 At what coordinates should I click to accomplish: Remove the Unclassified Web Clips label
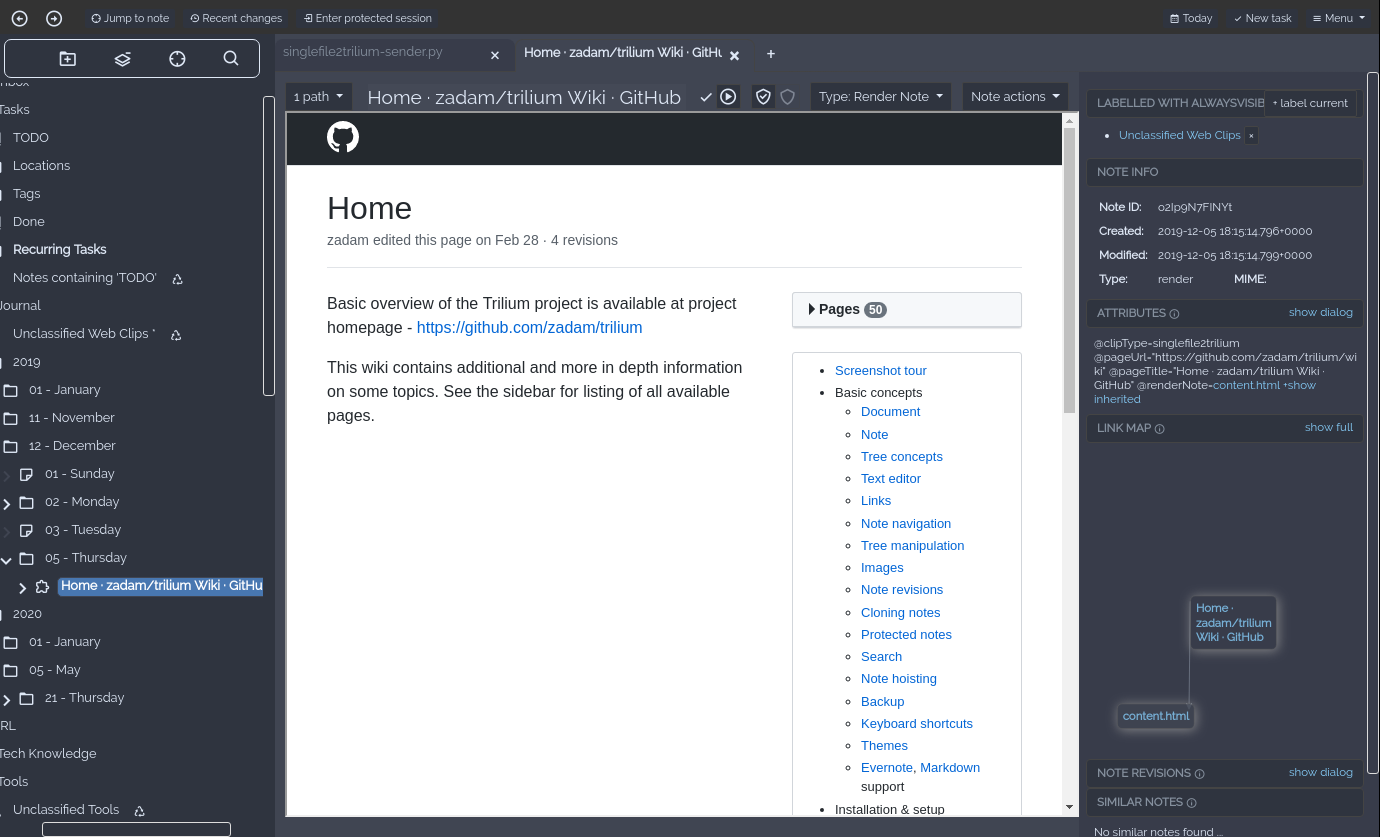point(1251,135)
